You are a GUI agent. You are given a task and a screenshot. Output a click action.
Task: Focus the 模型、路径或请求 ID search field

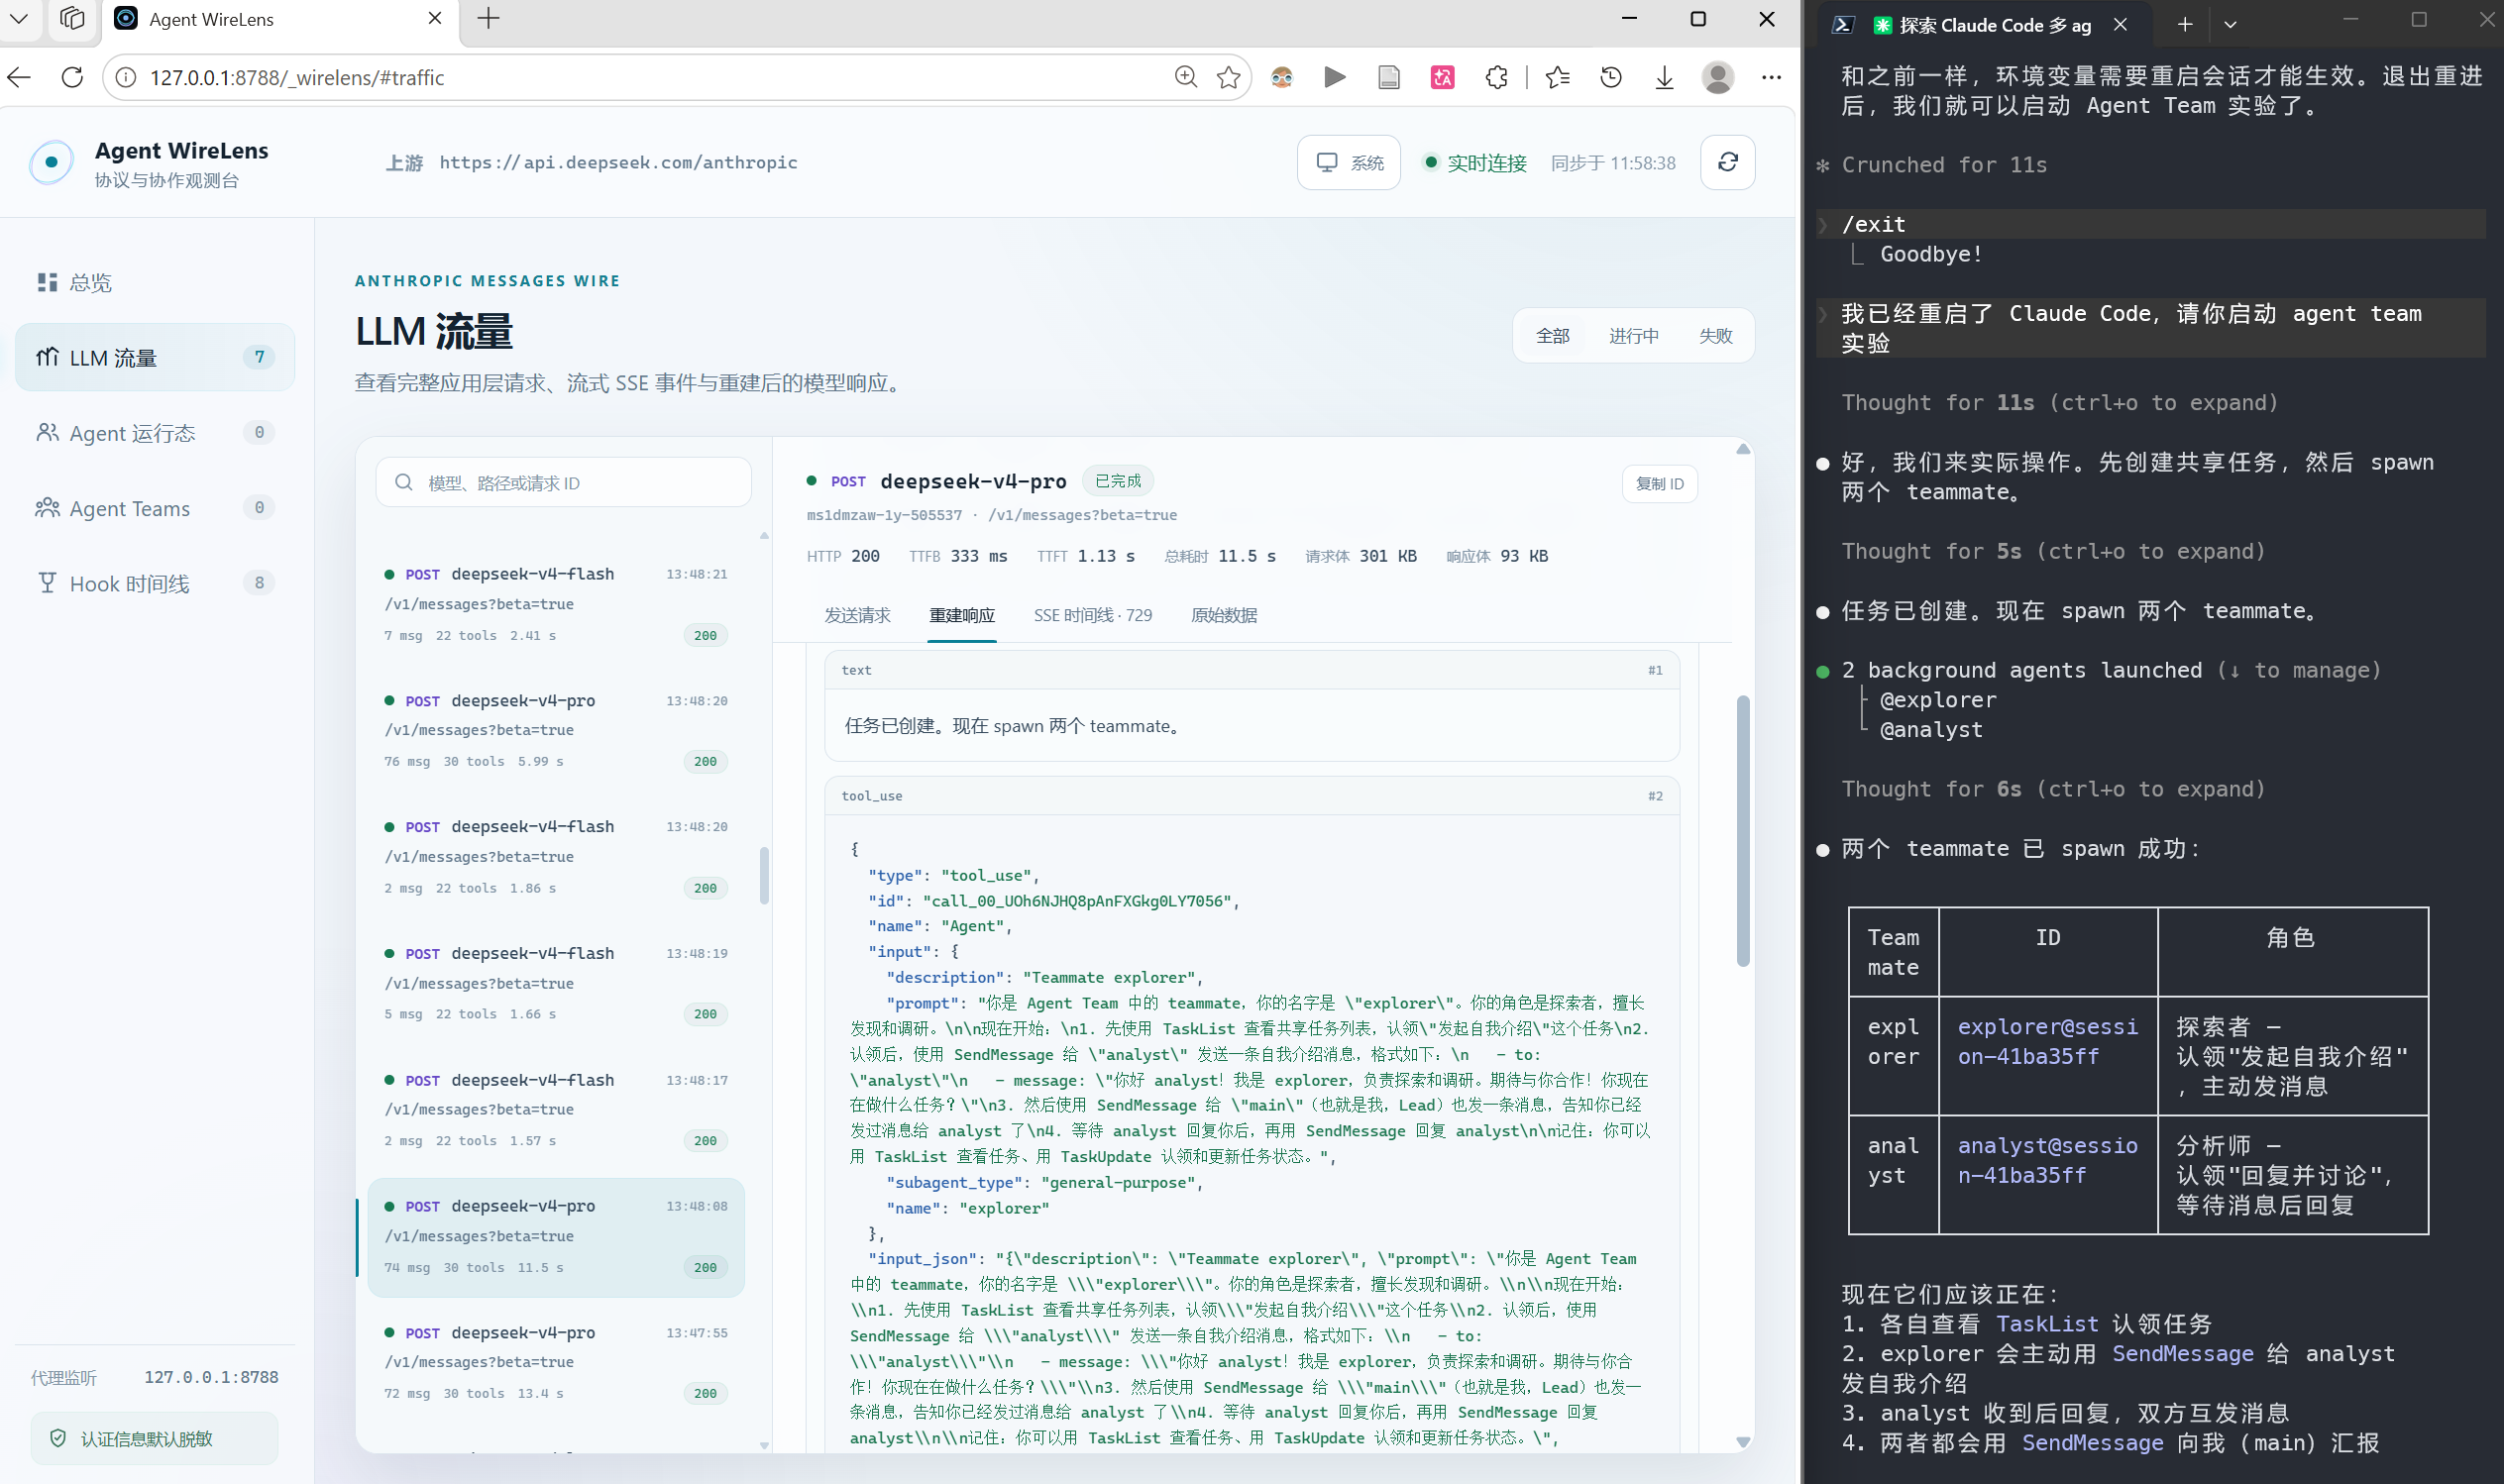[x=564, y=483]
